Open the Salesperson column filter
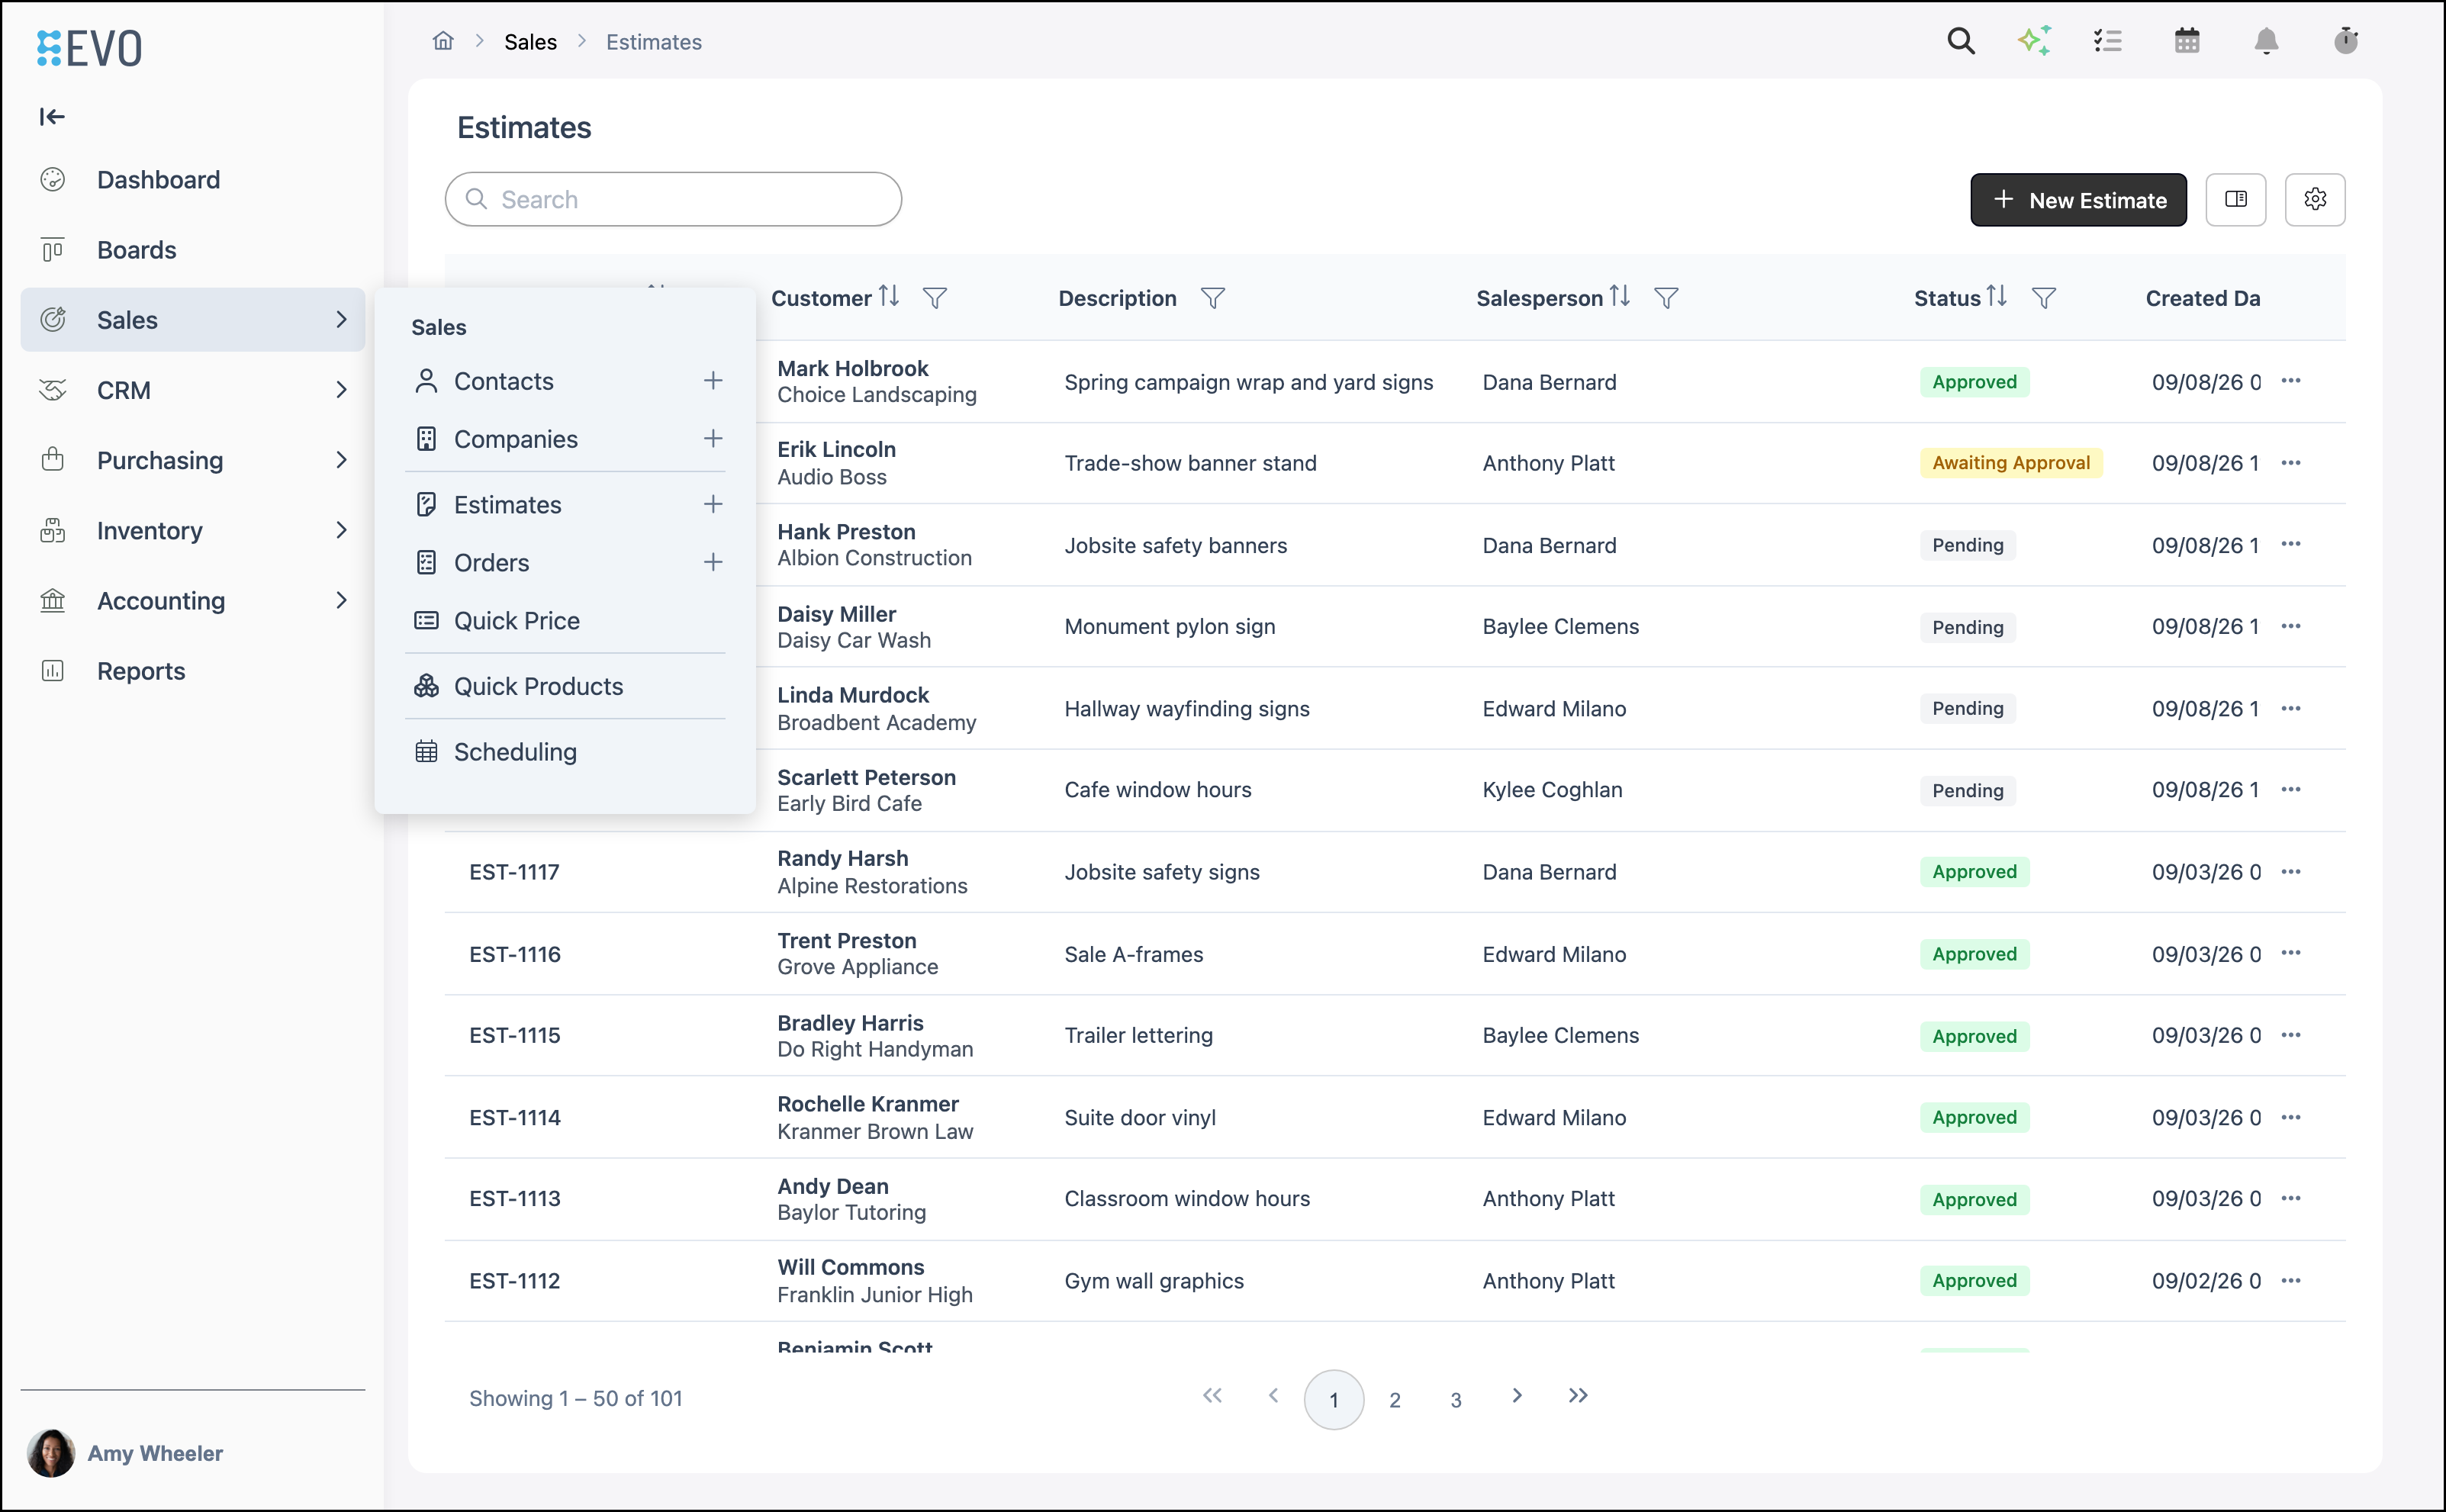This screenshot has height=1512, width=2446. 1666,298
